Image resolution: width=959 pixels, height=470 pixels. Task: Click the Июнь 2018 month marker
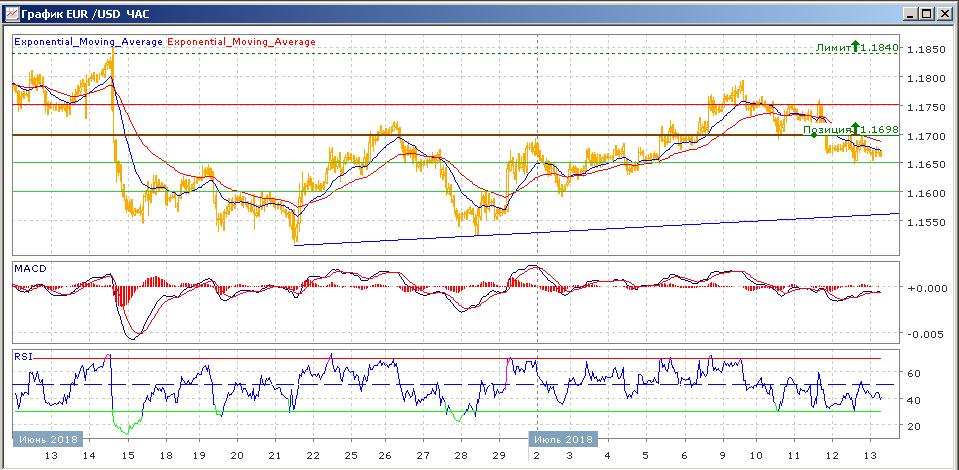tap(48, 439)
